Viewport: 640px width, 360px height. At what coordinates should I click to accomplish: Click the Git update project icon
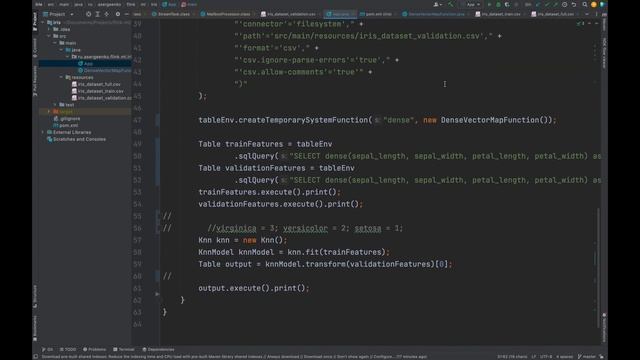(538, 4)
